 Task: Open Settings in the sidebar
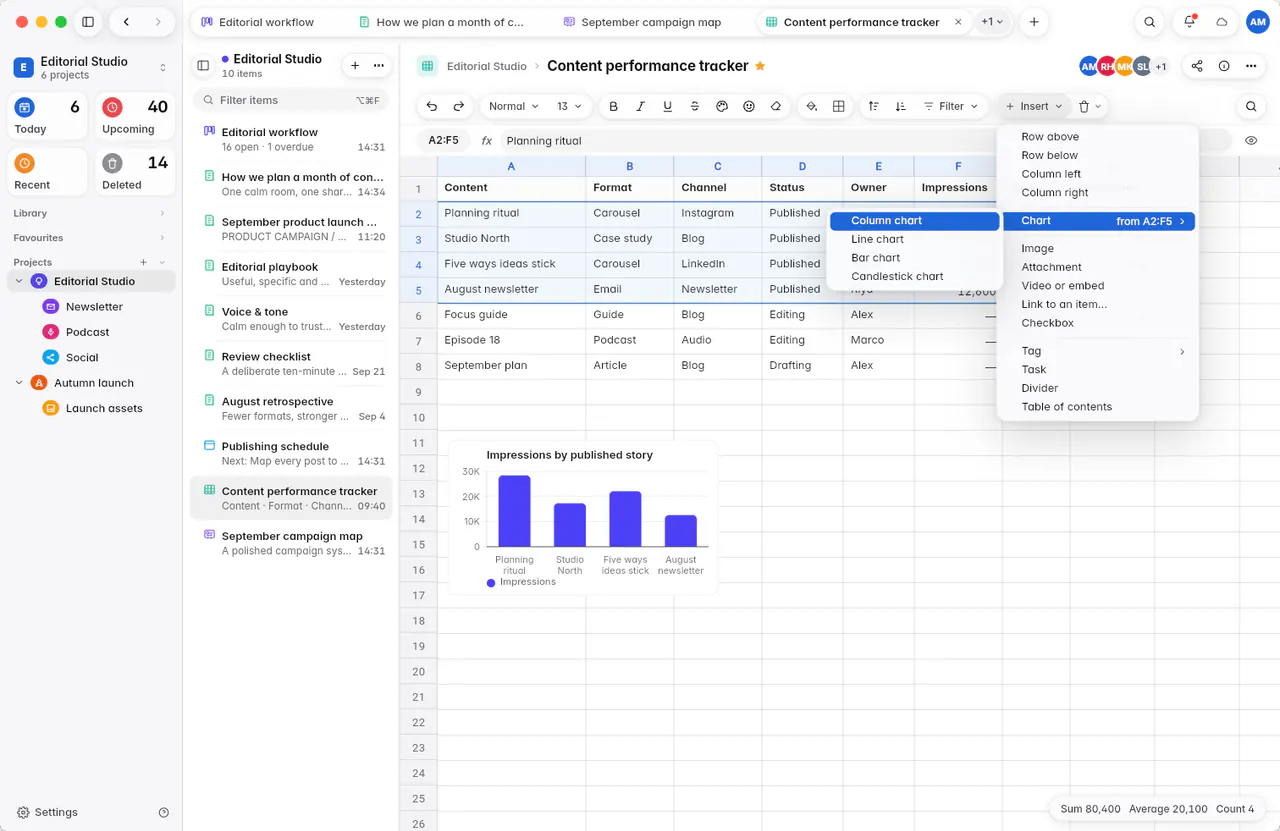tap(47, 813)
